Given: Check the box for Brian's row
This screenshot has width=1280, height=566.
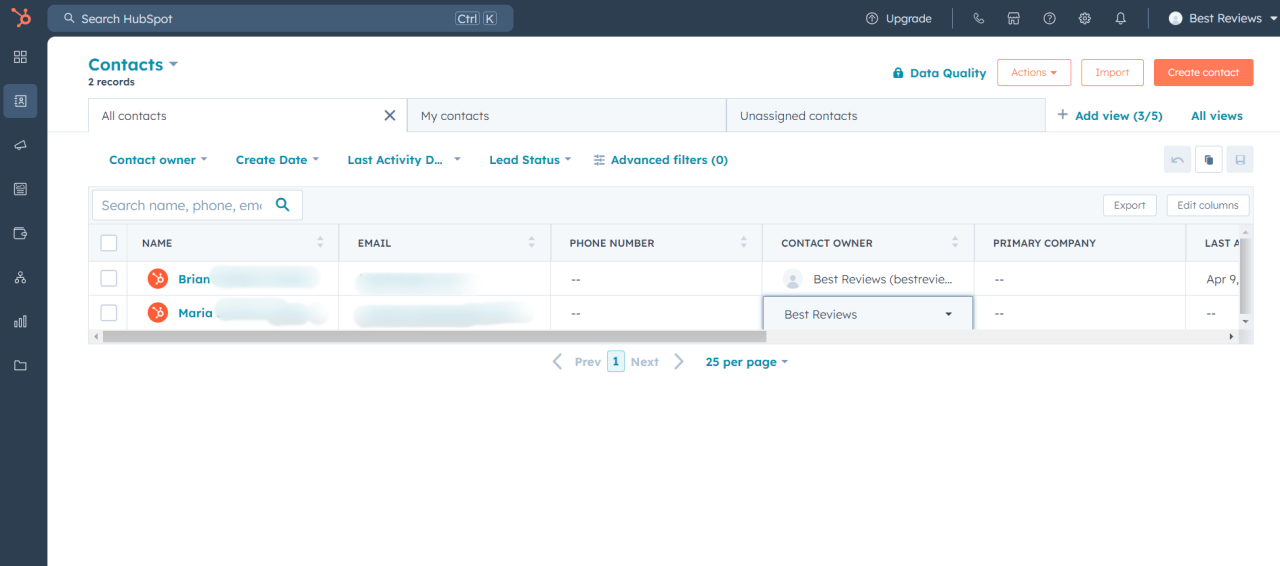Looking at the screenshot, I should pos(109,279).
